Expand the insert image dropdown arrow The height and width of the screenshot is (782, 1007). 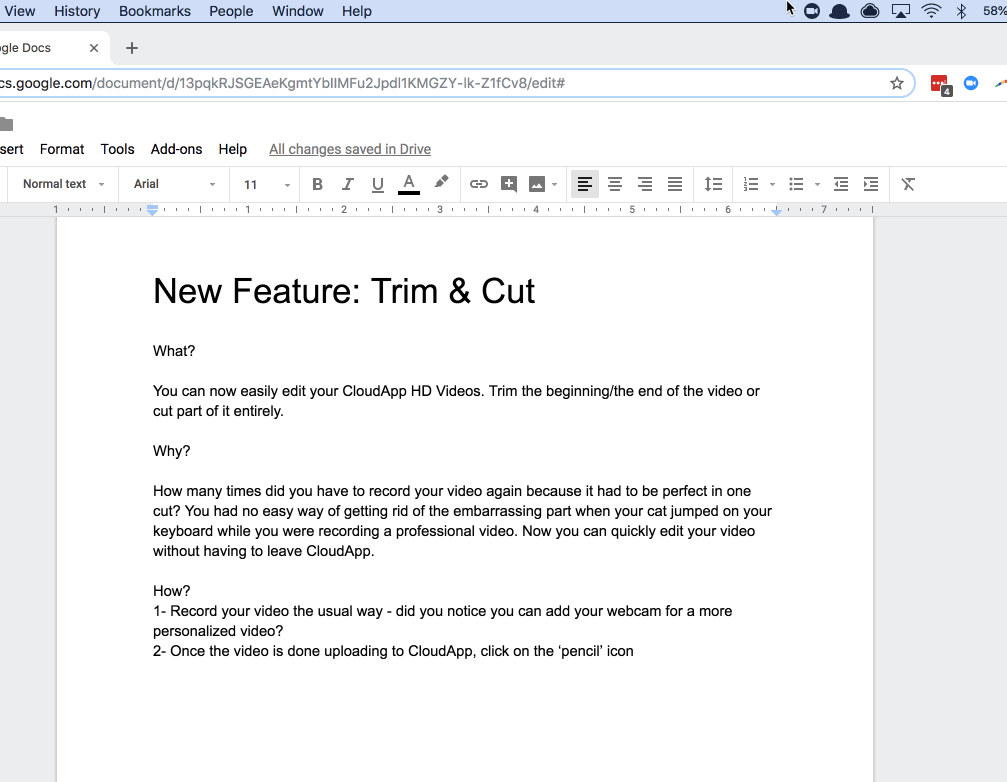[554, 185]
